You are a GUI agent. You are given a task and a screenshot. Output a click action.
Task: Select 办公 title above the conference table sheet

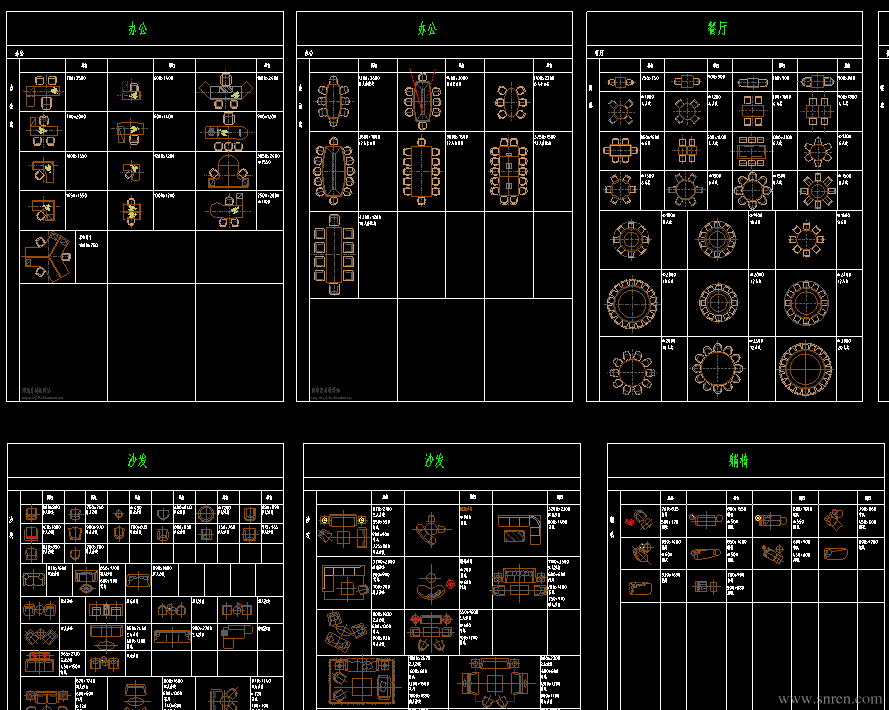point(427,28)
